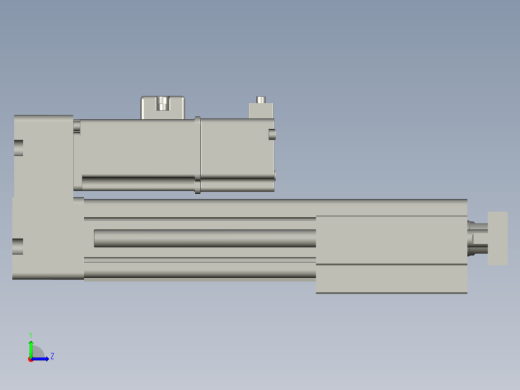Select the long cylindrical guide rod in the actuator
Screen dimensions: 520x390
coord(205,238)
